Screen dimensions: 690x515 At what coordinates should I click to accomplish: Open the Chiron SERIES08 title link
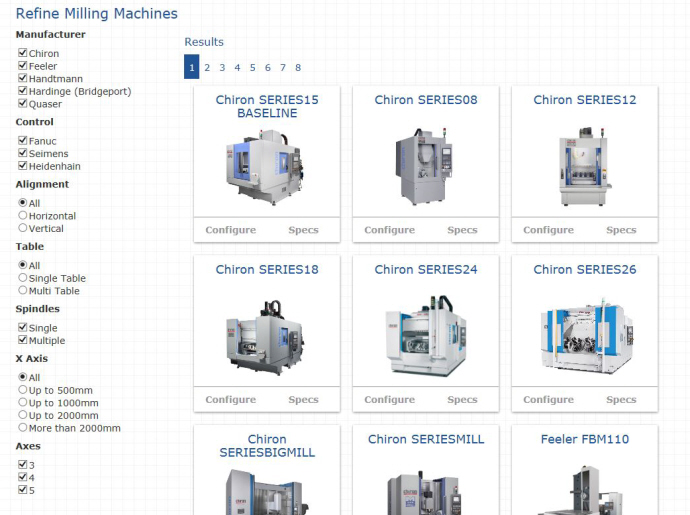click(426, 100)
